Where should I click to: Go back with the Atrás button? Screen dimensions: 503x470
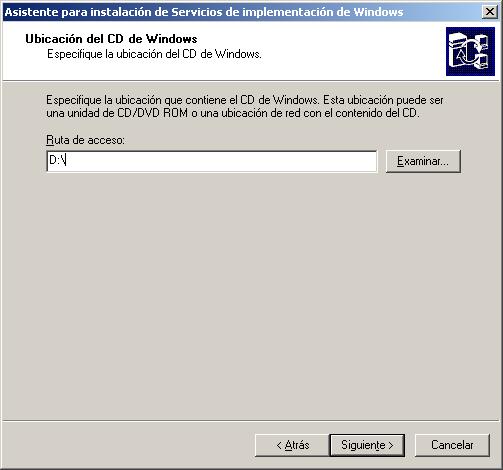pos(292,445)
